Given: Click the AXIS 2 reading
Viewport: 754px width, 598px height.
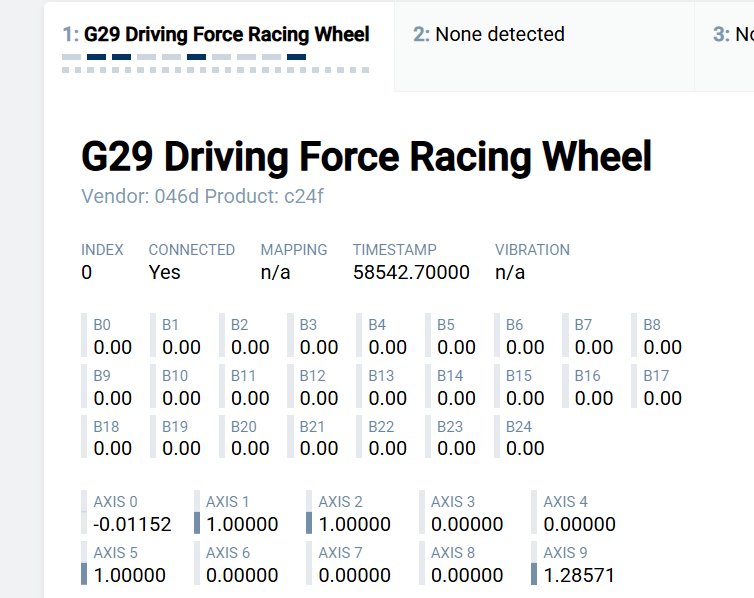Looking at the screenshot, I should click(x=356, y=524).
